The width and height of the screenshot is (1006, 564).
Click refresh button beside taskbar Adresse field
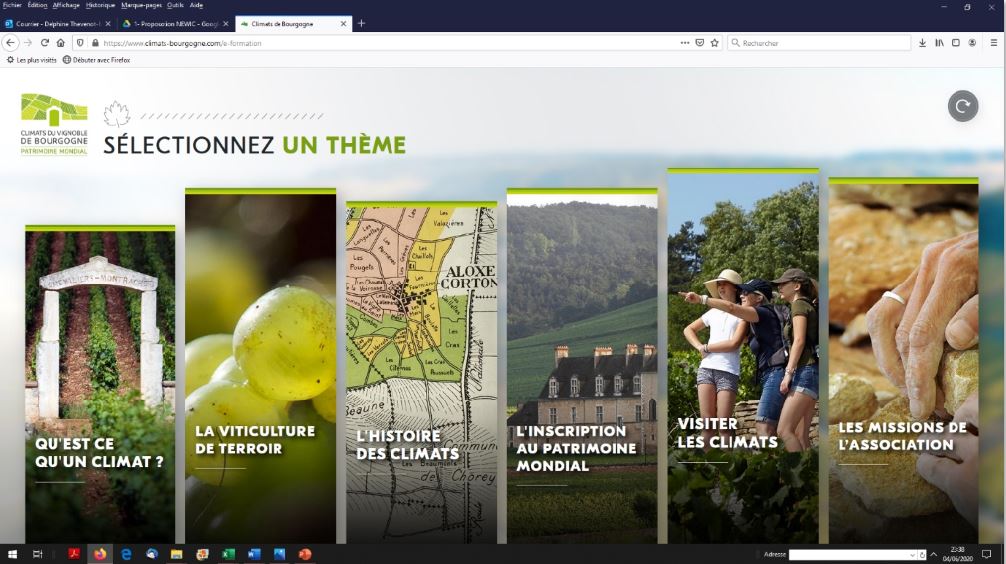[922, 555]
